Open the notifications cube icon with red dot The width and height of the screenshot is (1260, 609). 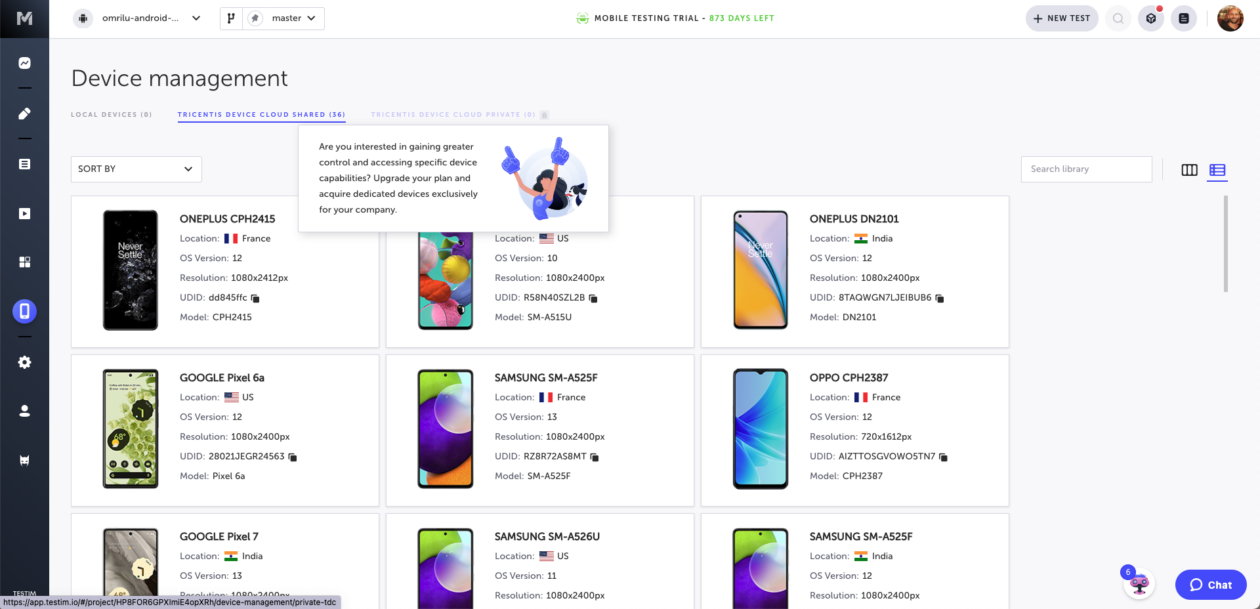(1151, 18)
